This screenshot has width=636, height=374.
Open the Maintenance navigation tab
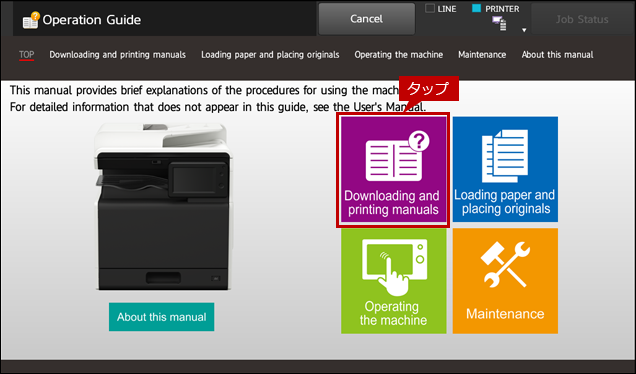(482, 55)
